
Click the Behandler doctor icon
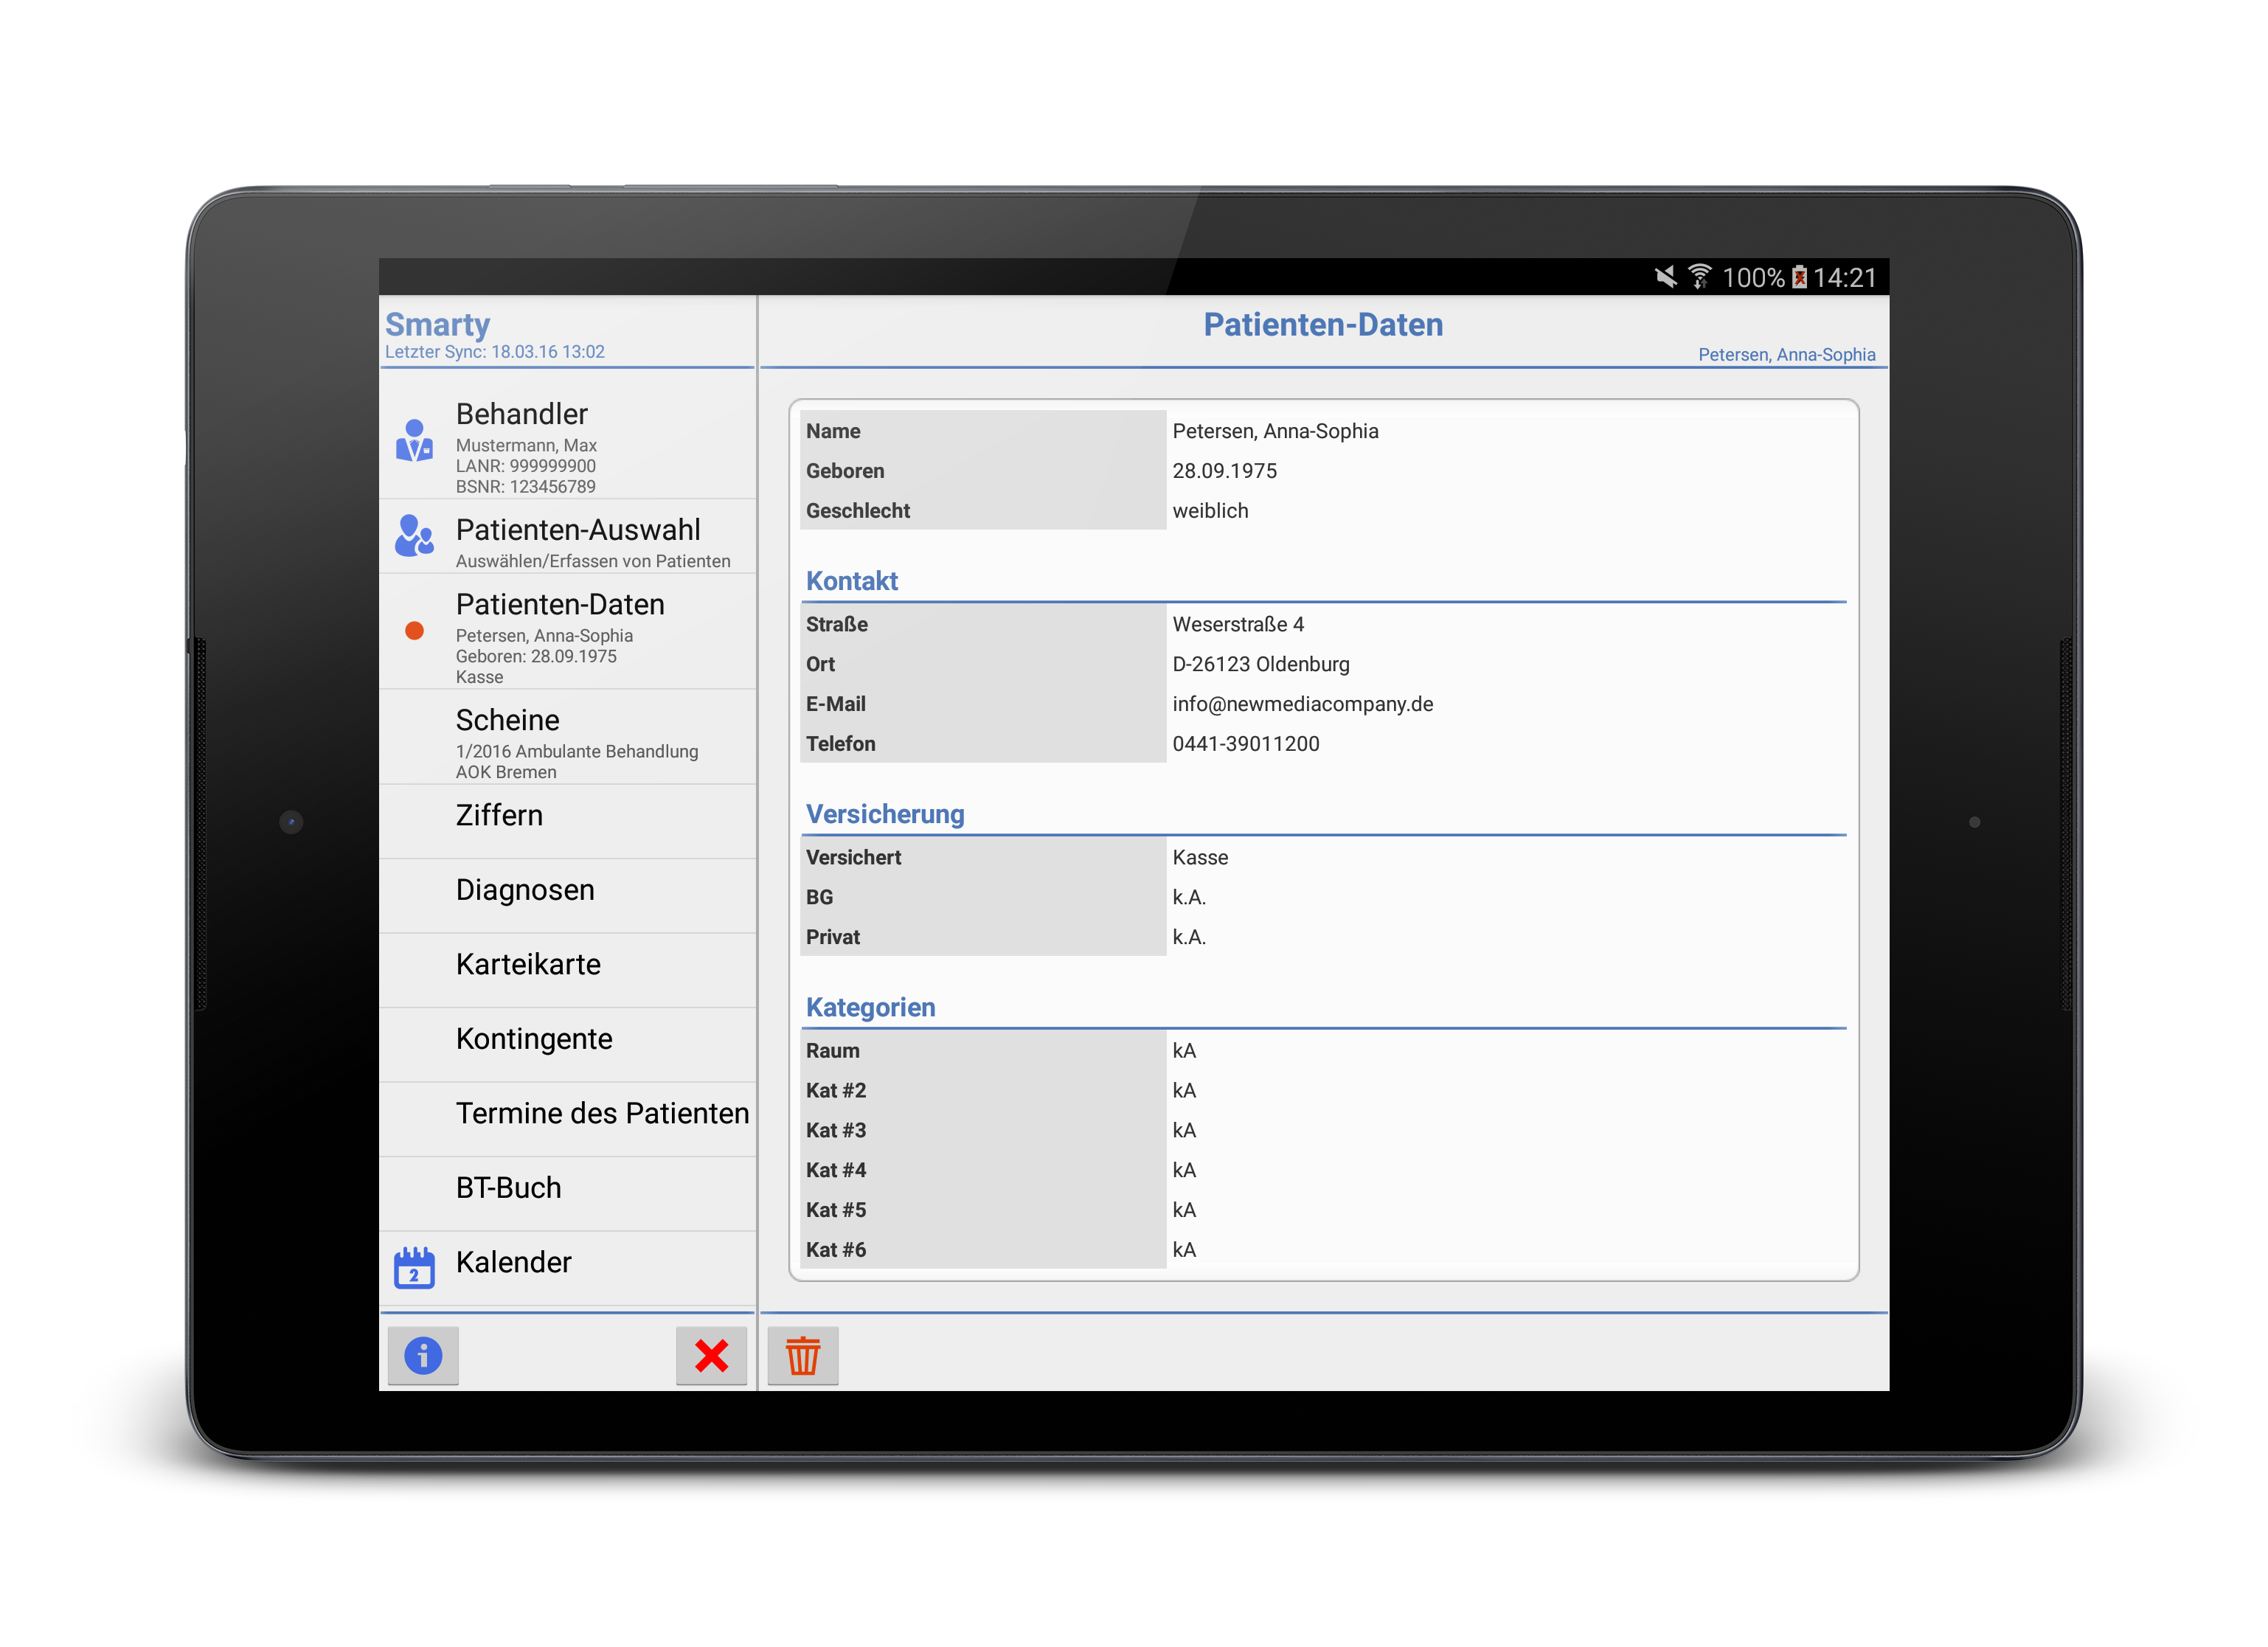(x=414, y=440)
